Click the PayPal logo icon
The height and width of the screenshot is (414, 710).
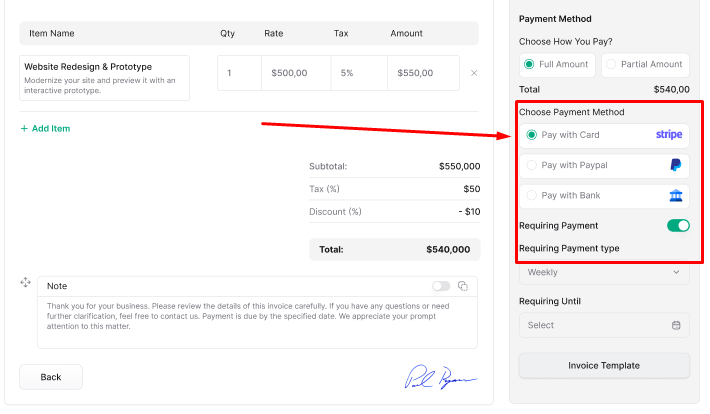coord(676,165)
